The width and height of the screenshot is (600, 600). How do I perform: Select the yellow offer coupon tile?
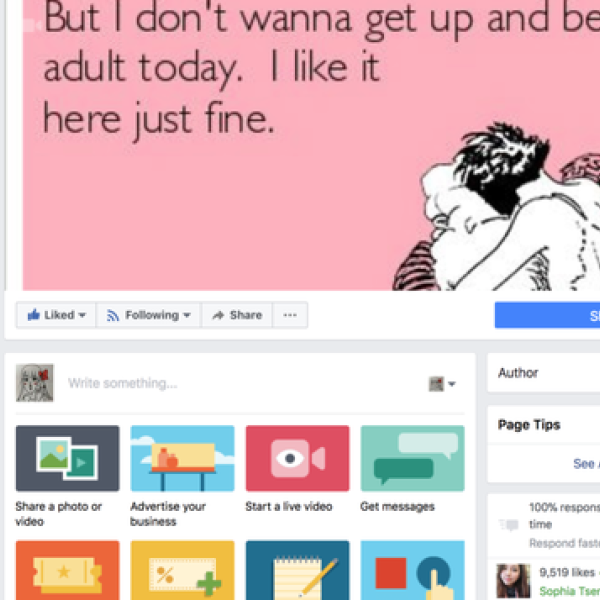(x=182, y=570)
